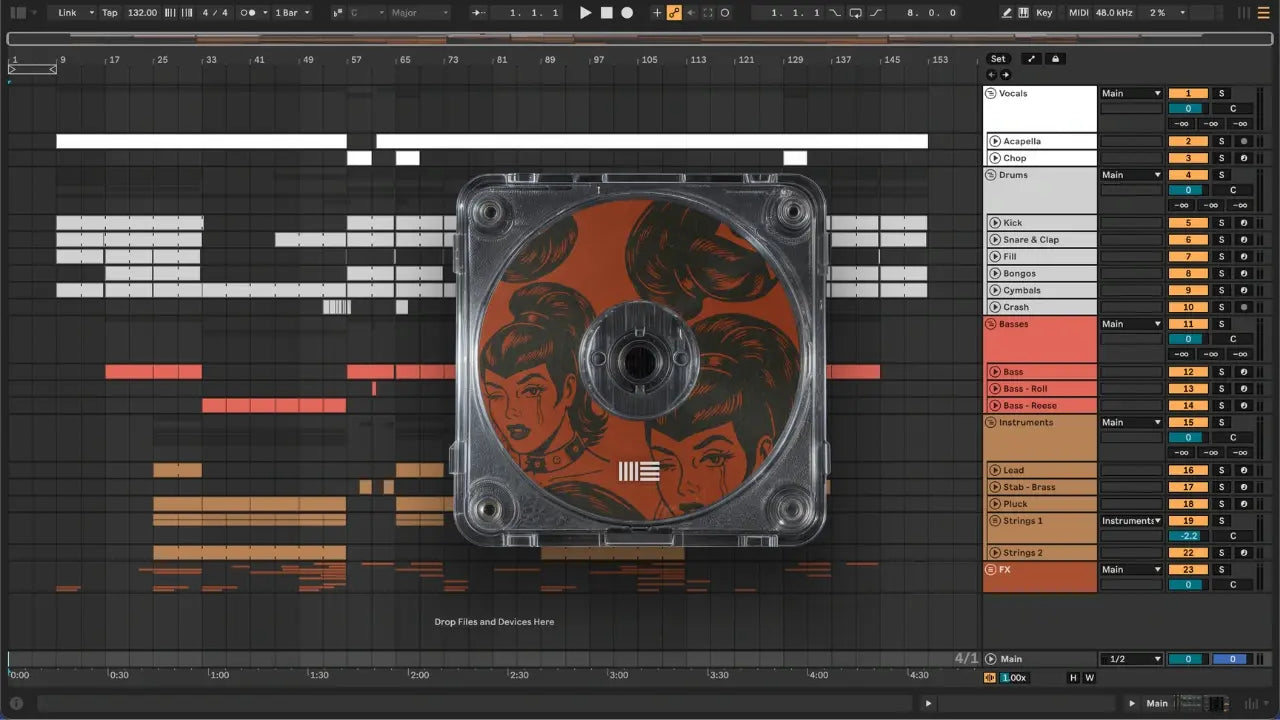Toggle the Punch-Out switch

[876, 13]
